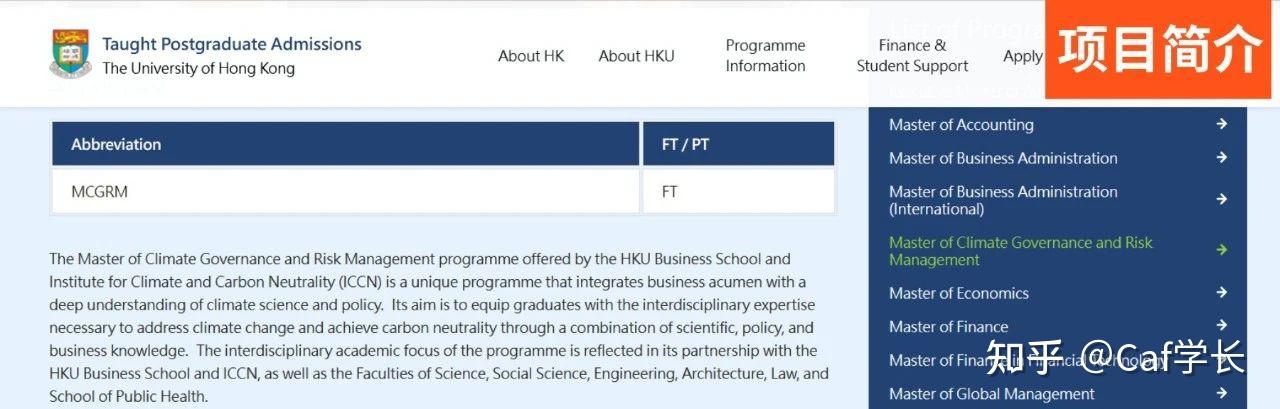Select the MCGRM table cell
The width and height of the screenshot is (1280, 409).
100,191
